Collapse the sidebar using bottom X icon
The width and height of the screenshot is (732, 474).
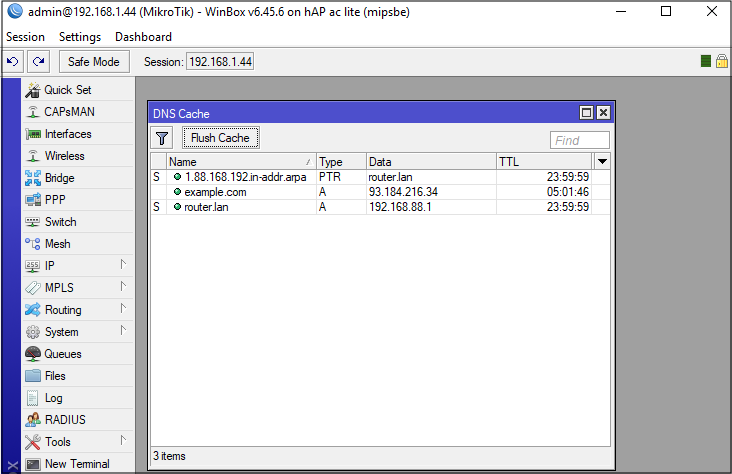(x=13, y=466)
